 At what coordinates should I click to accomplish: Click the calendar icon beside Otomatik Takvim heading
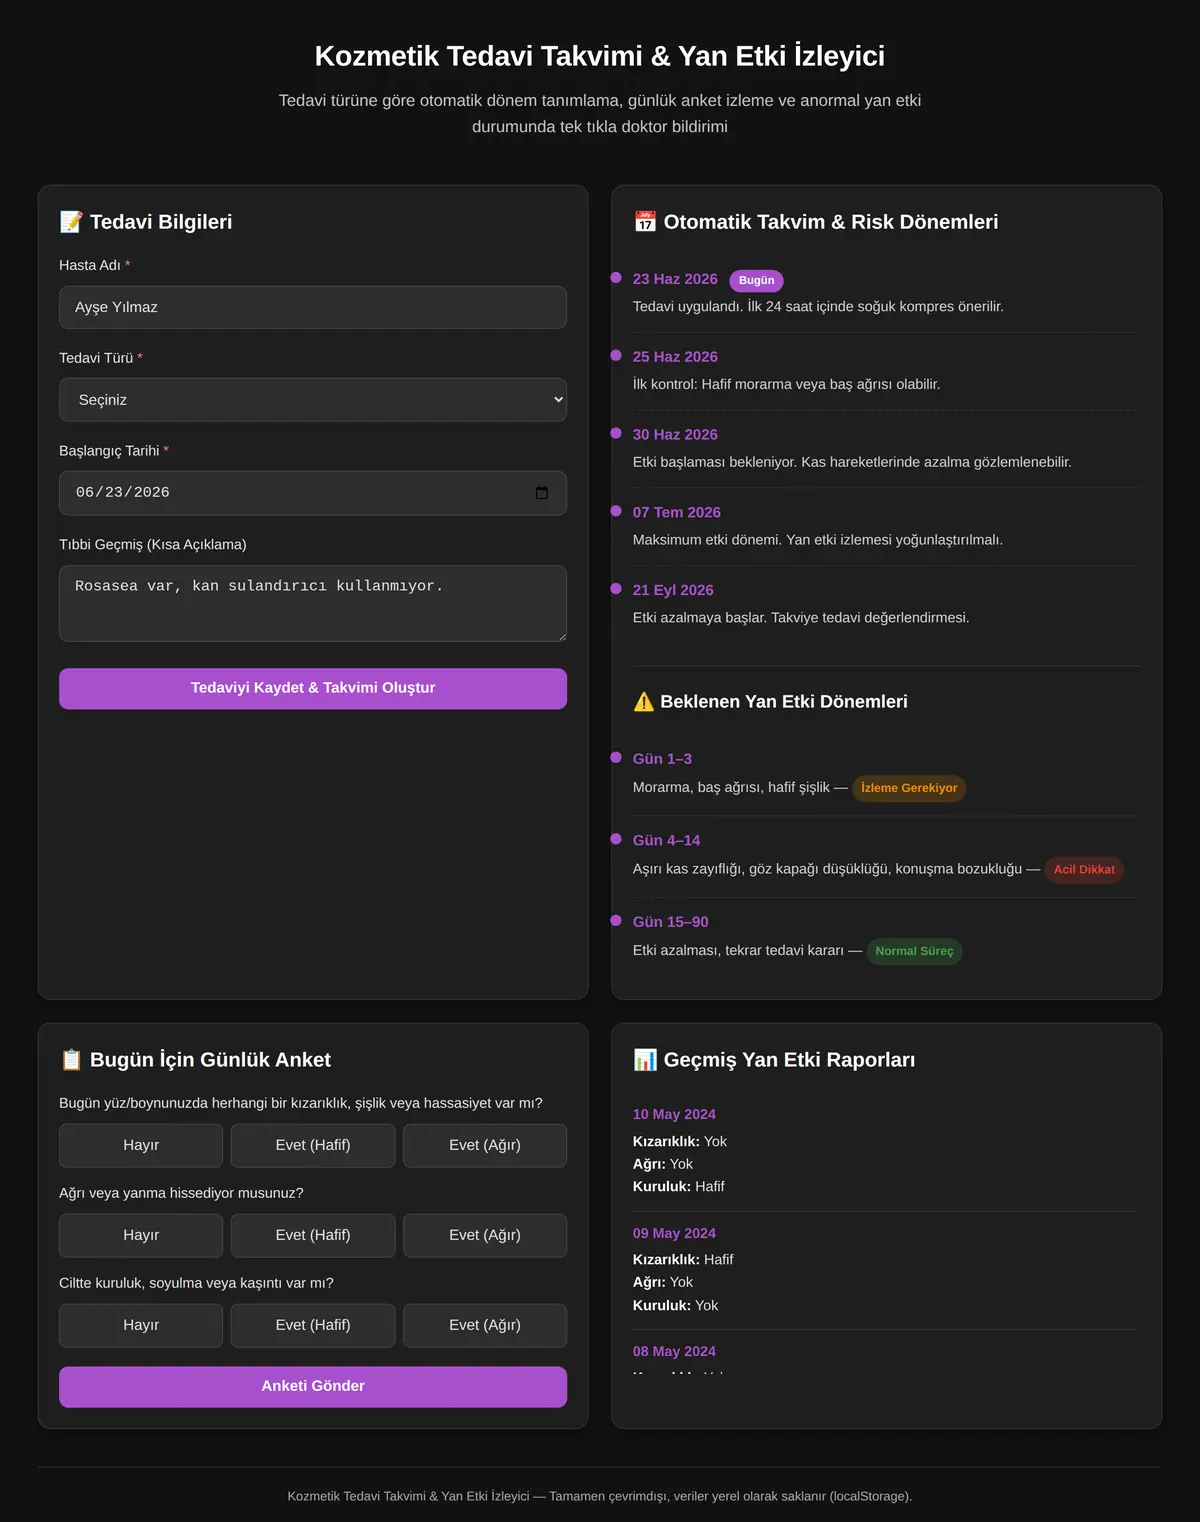pos(645,222)
